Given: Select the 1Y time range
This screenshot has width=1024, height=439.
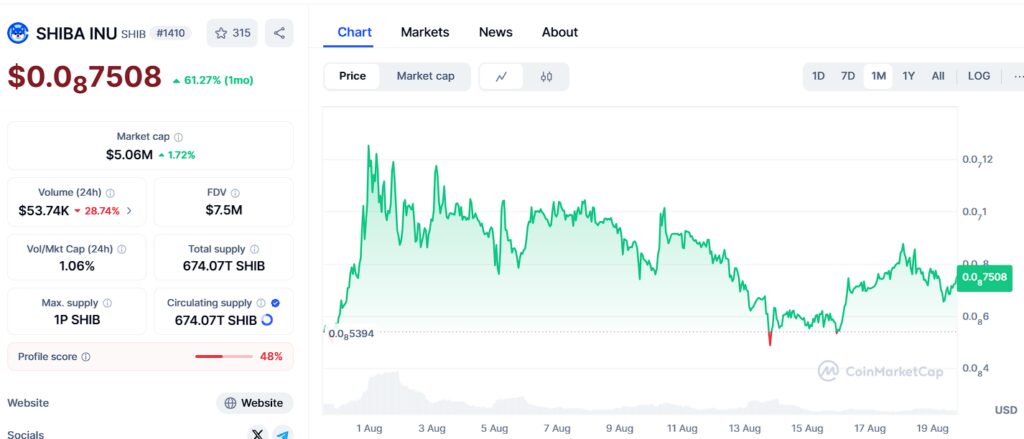Looking at the screenshot, I should click(908, 76).
